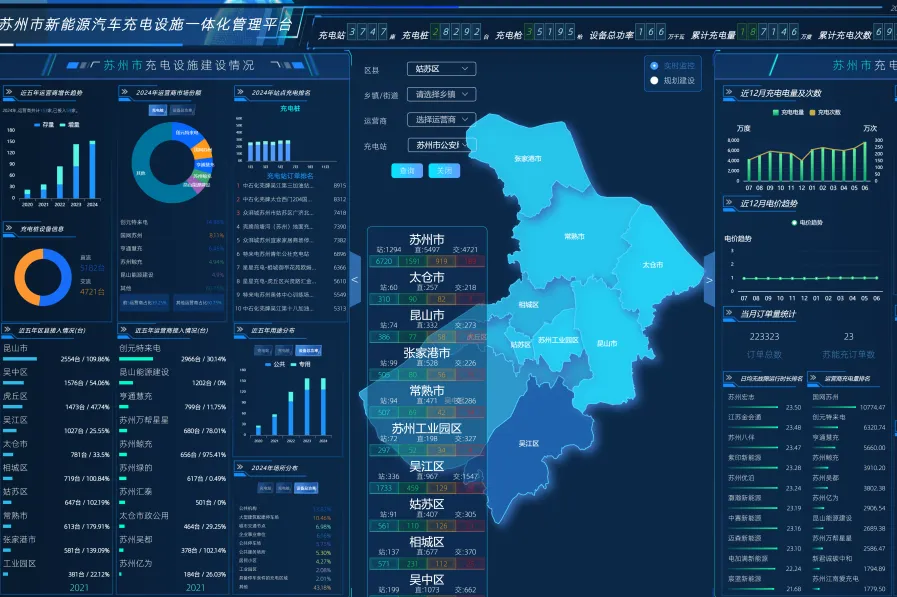The image size is (897, 597).
Task: Click the 关闭 button
Action: (444, 170)
